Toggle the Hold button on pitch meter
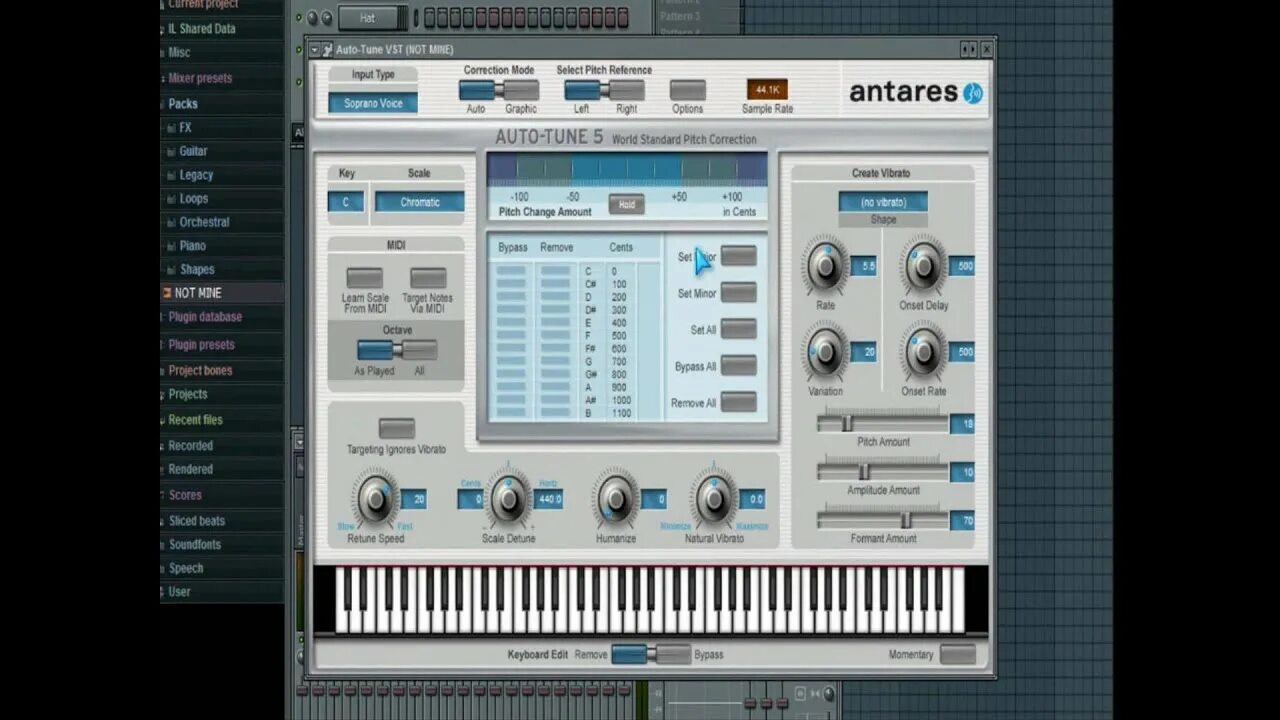This screenshot has height=720, width=1280. pos(626,204)
